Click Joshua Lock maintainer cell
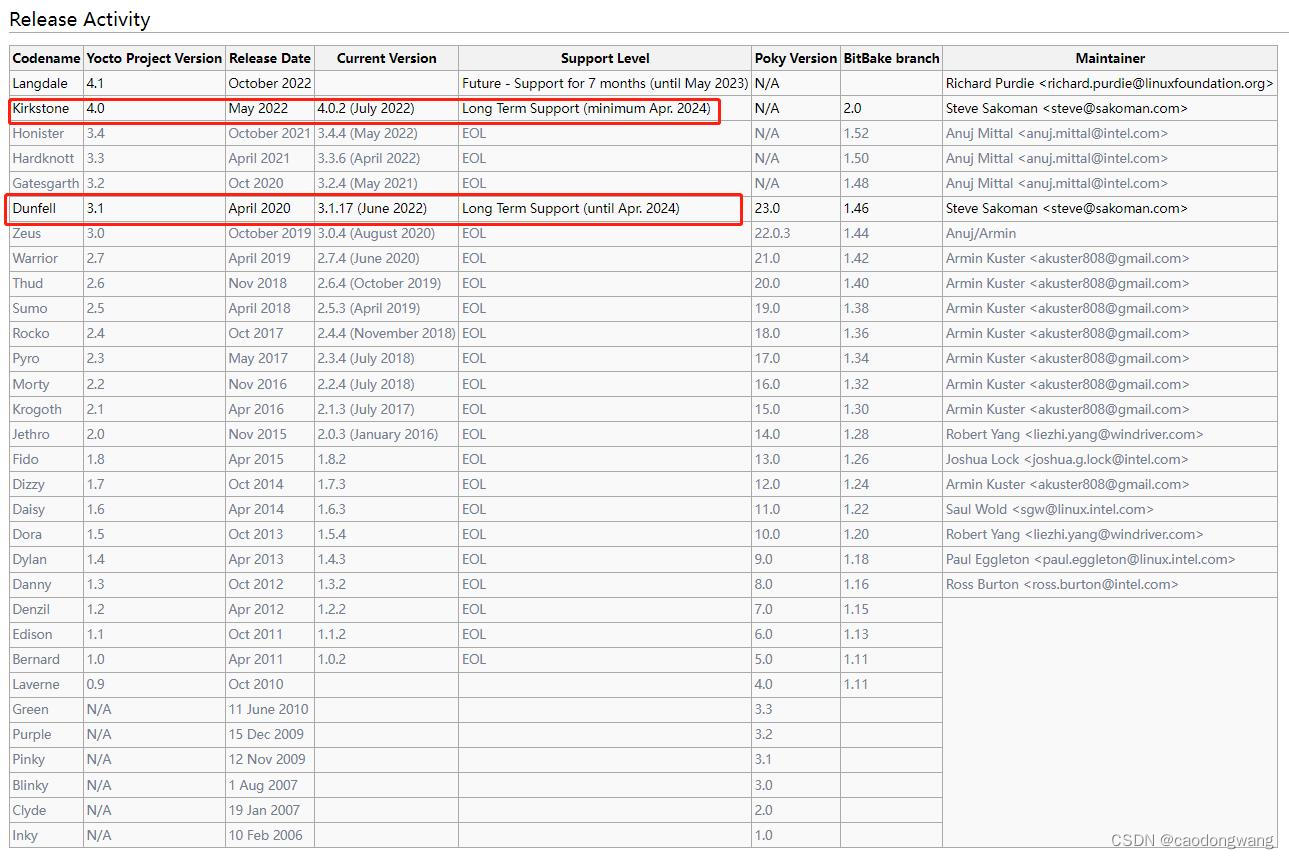The image size is (1289, 859). (1110, 459)
